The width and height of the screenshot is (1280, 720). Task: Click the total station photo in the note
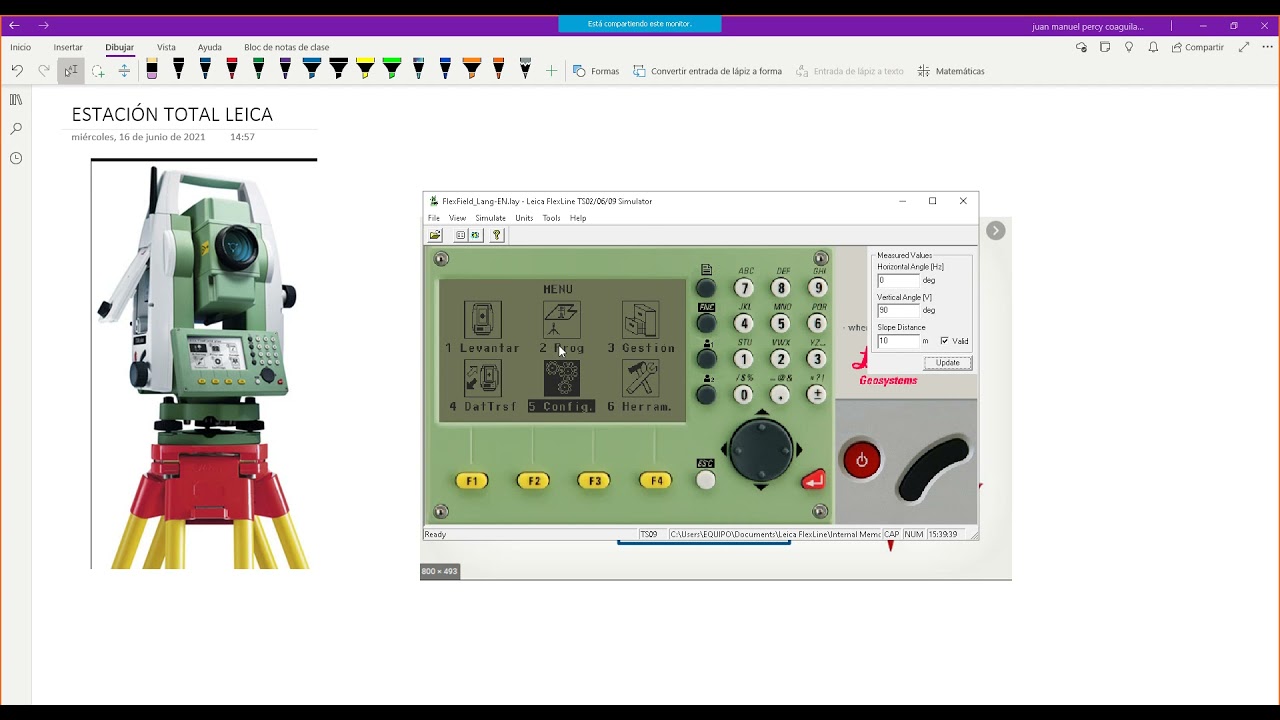pyautogui.click(x=204, y=365)
